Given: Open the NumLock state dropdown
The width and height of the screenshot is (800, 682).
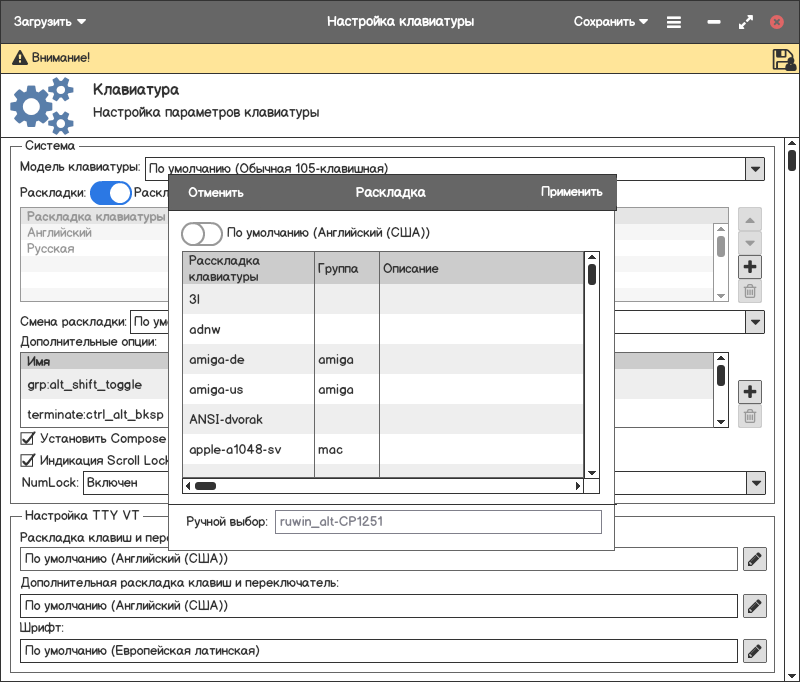Looking at the screenshot, I should coord(755,483).
